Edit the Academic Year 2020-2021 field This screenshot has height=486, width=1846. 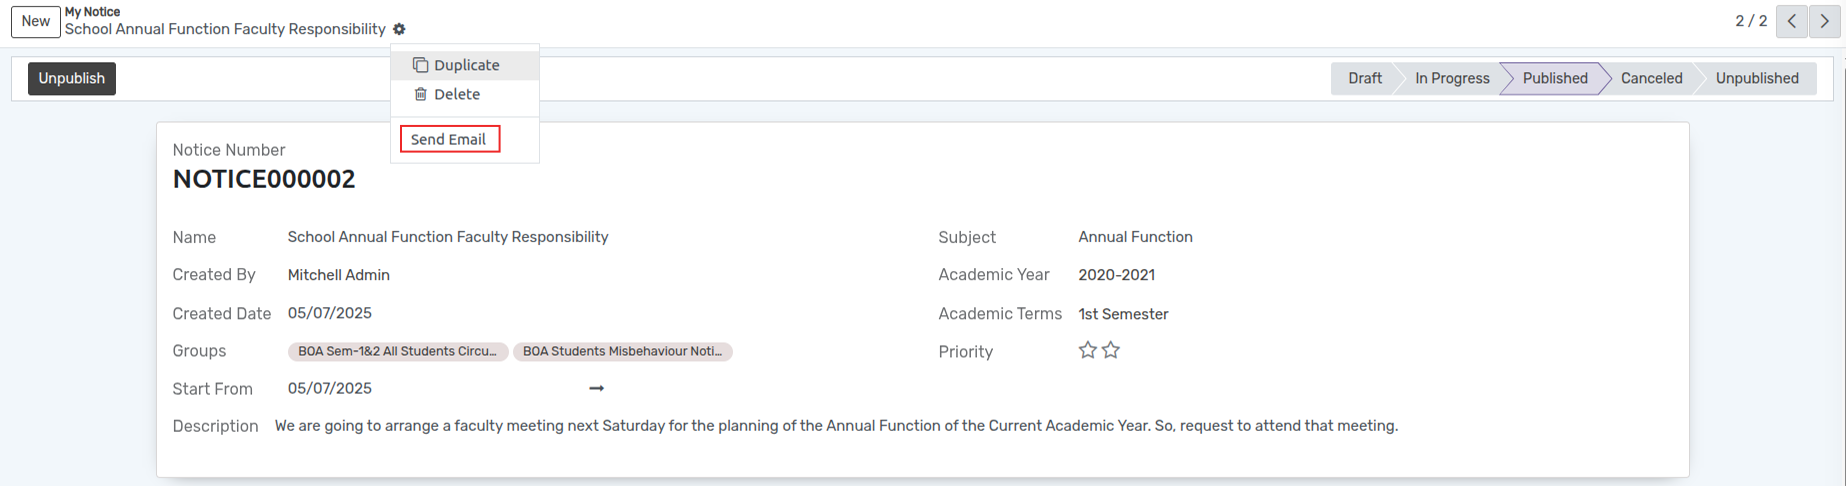pyautogui.click(x=1116, y=275)
